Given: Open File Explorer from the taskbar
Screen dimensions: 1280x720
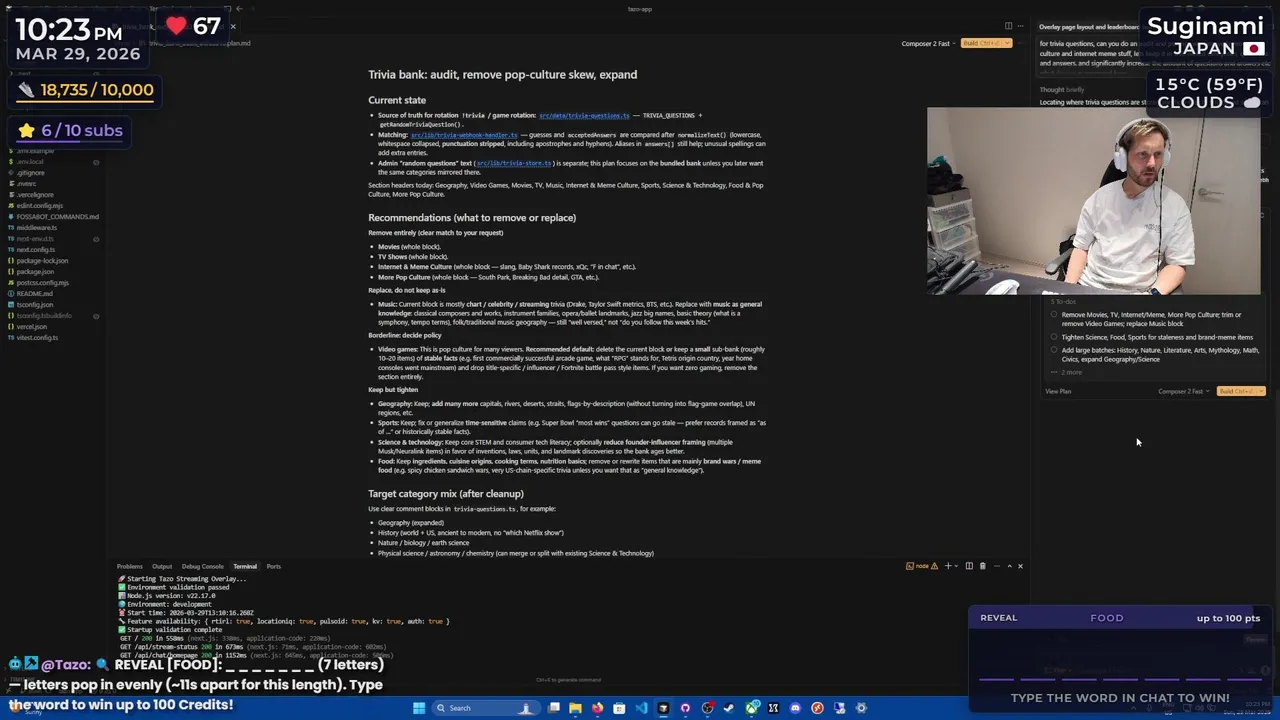Looking at the screenshot, I should [575, 708].
